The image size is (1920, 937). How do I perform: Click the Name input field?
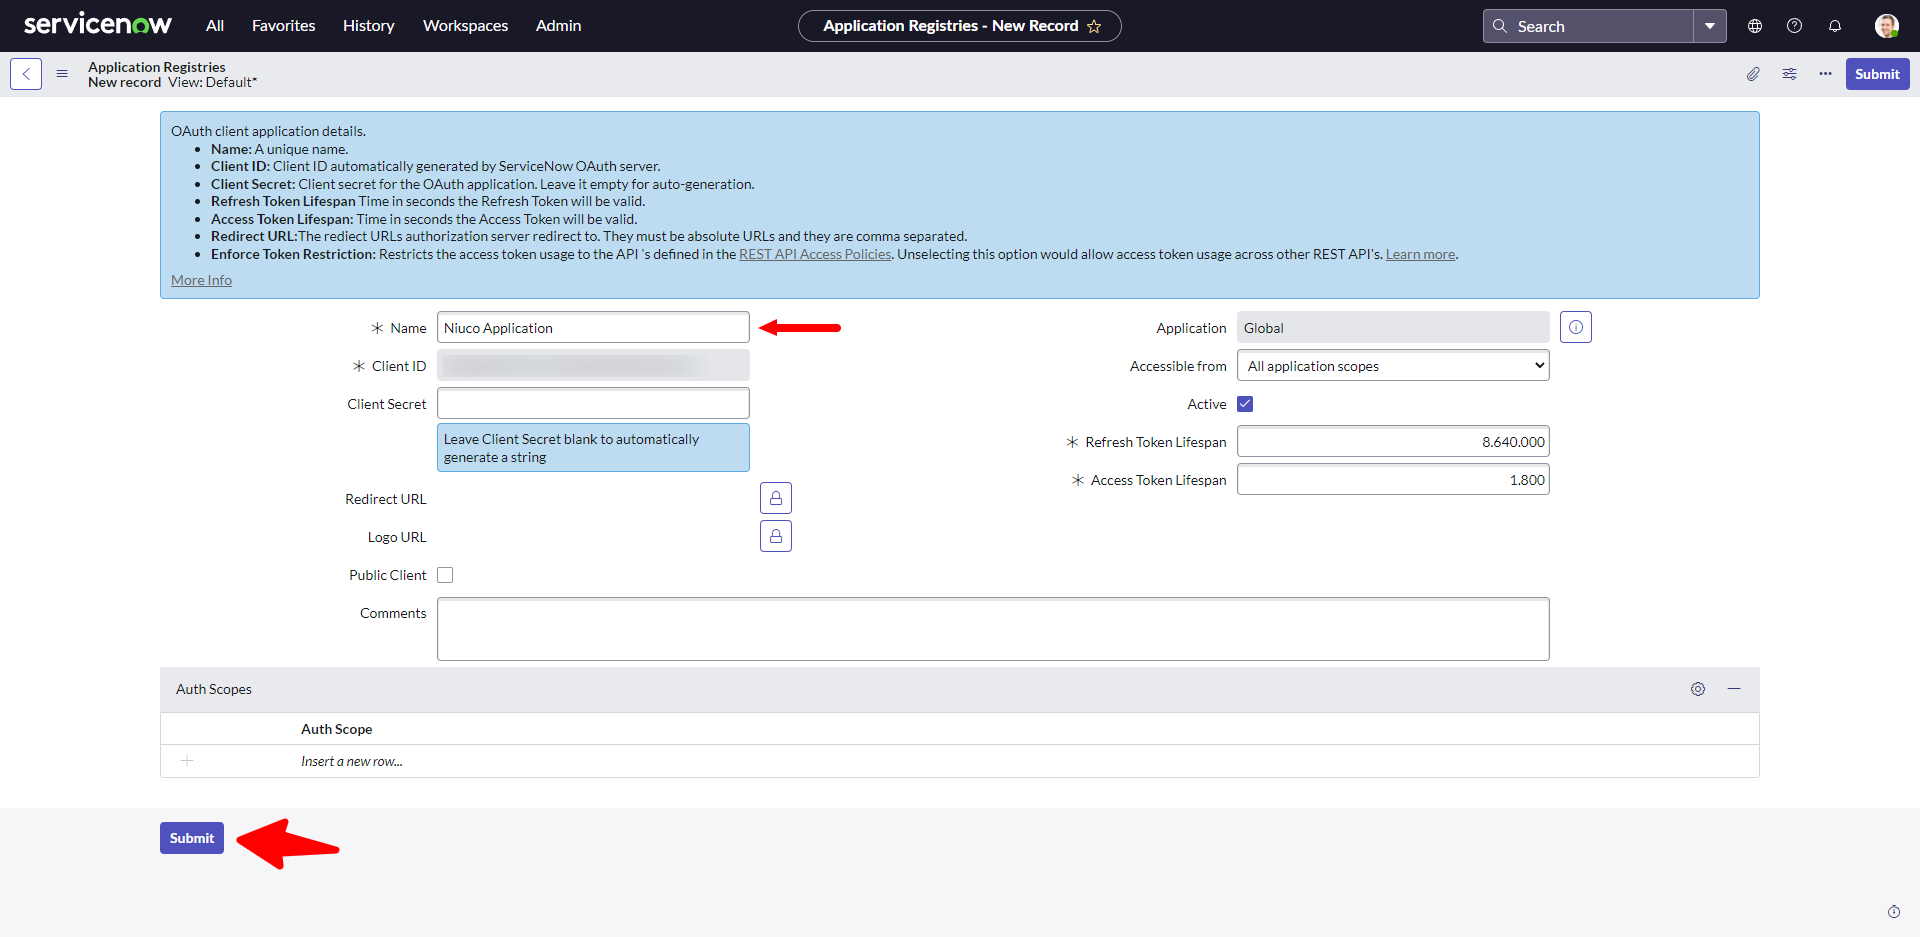coord(593,328)
